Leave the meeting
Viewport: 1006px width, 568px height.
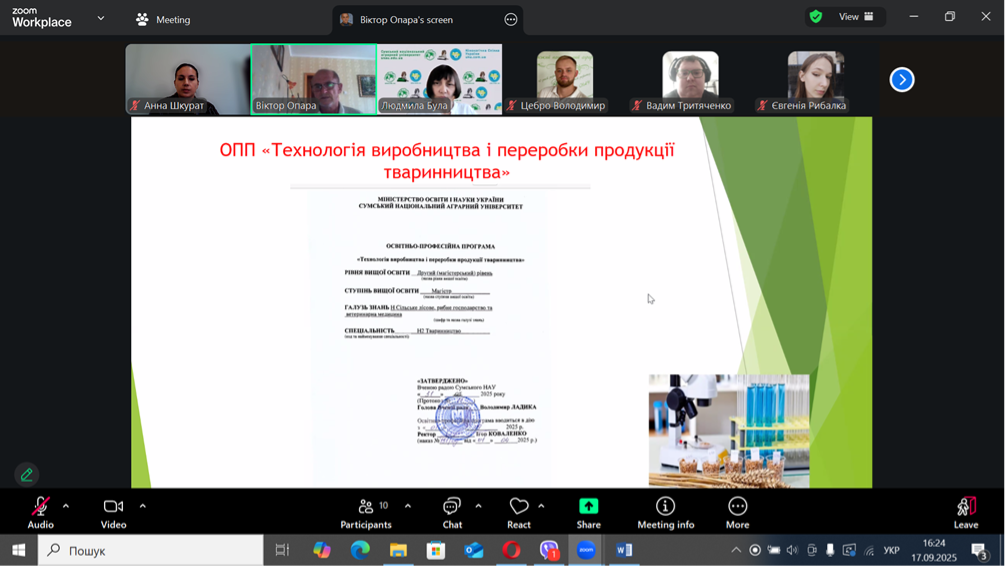point(965,511)
